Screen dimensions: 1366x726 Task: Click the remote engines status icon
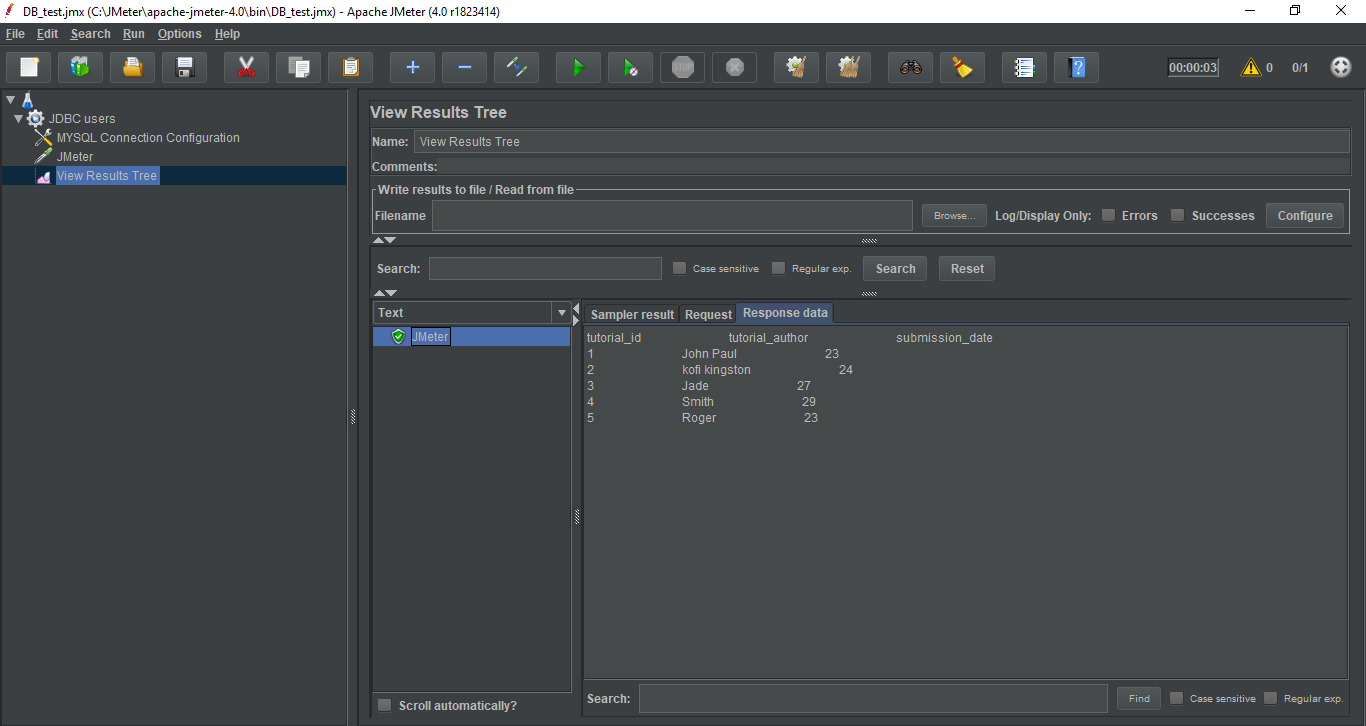(1341, 68)
